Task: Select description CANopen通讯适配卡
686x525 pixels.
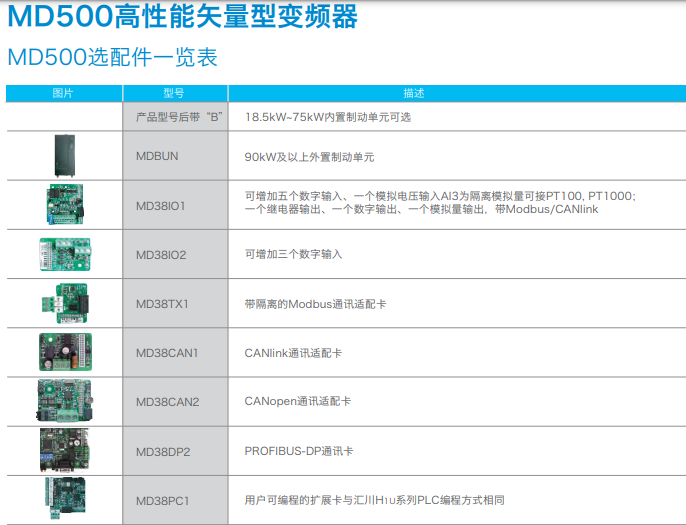Action: (298, 401)
